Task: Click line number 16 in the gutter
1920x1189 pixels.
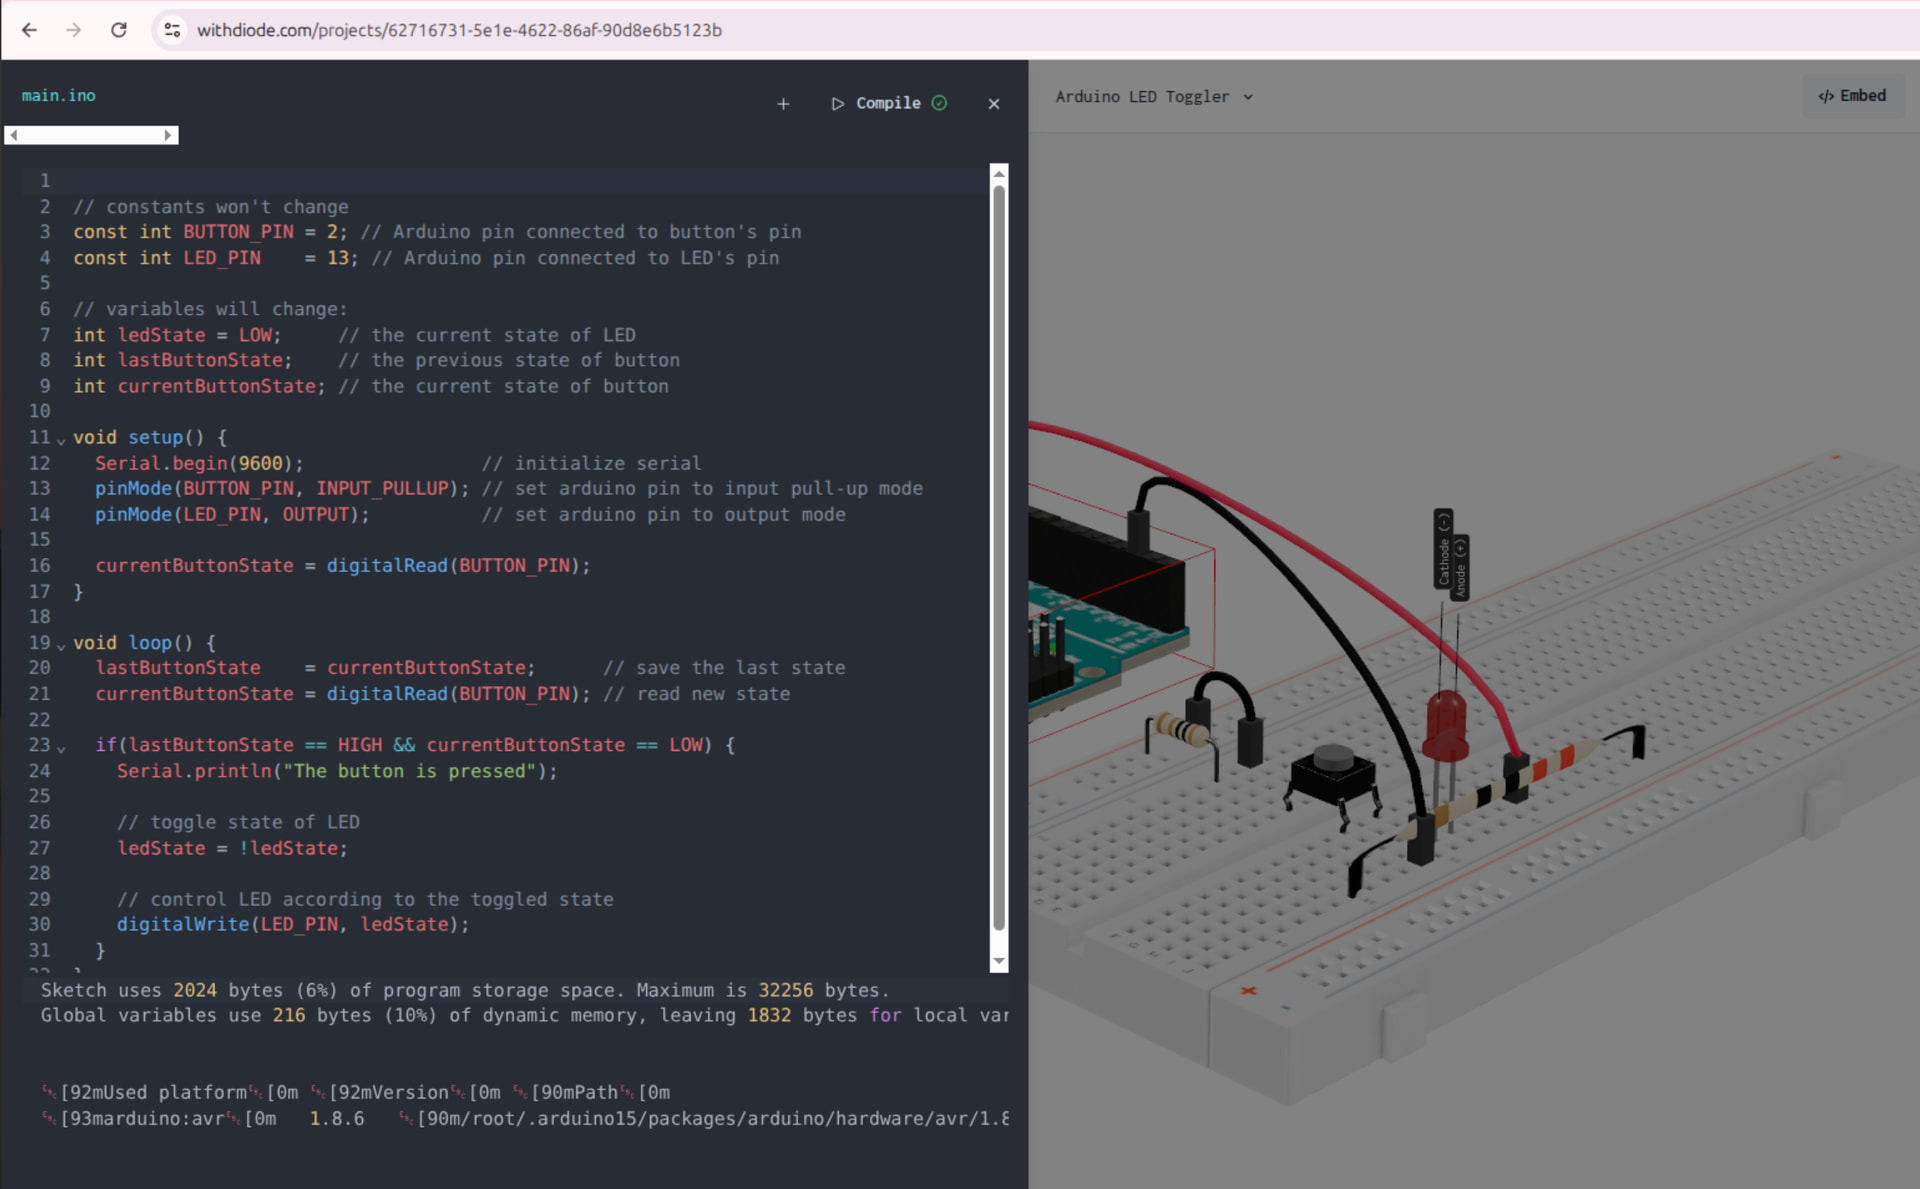Action: point(39,565)
